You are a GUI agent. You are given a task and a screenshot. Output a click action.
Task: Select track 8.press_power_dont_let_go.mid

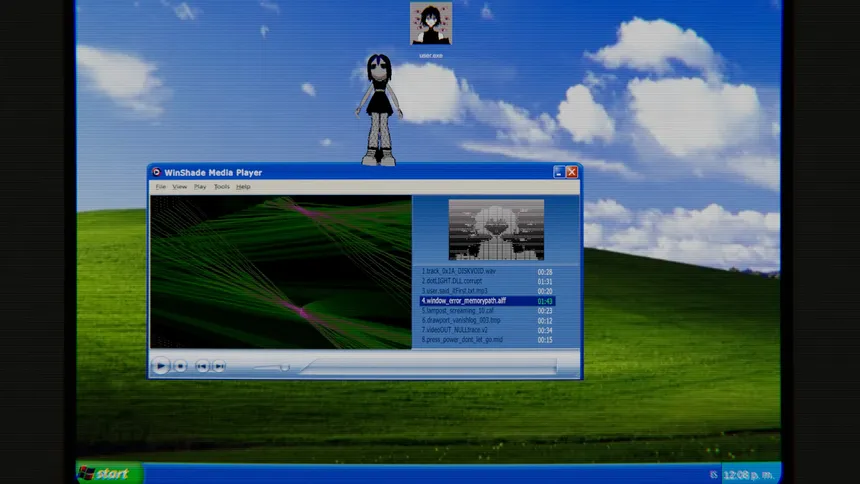click(487, 340)
